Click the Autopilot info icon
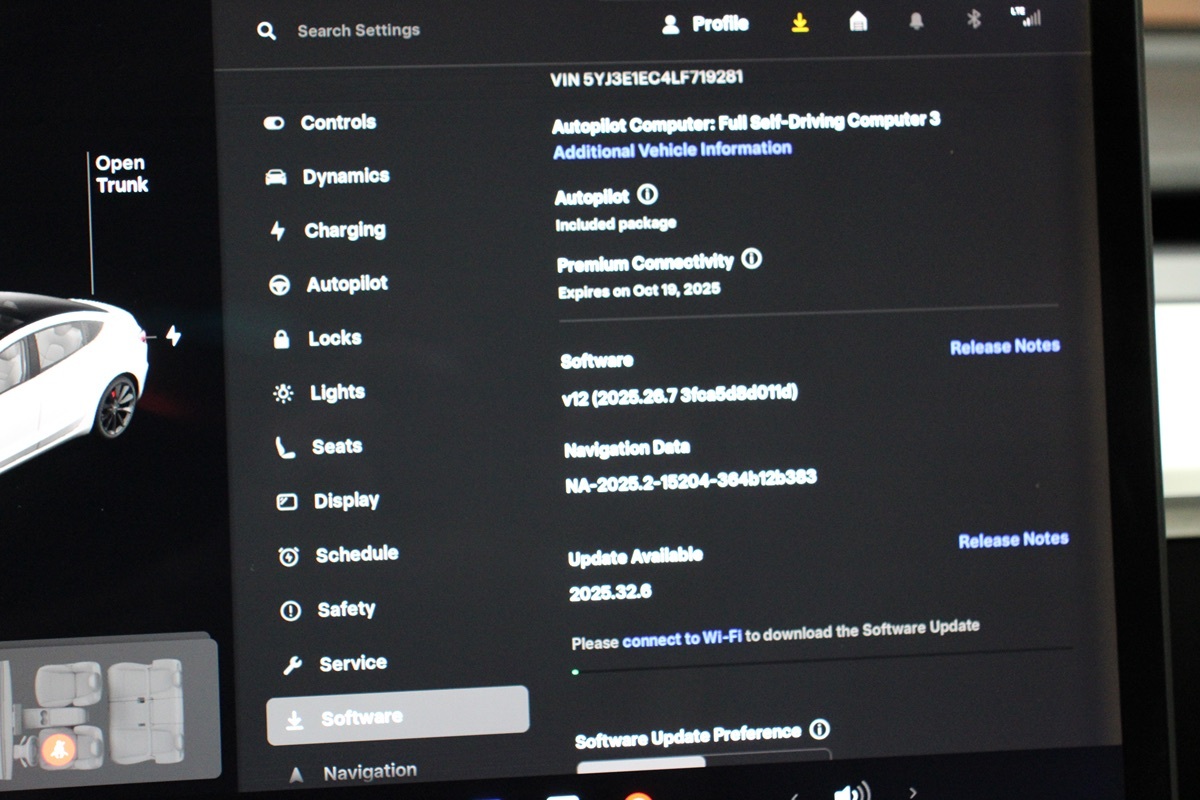Image resolution: width=1200 pixels, height=800 pixels. pos(647,195)
